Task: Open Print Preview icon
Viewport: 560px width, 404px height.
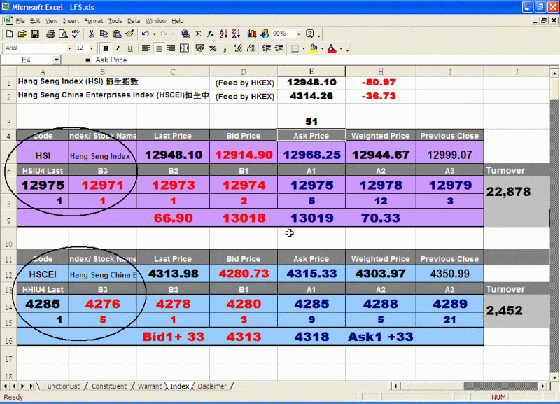Action: (x=63, y=34)
